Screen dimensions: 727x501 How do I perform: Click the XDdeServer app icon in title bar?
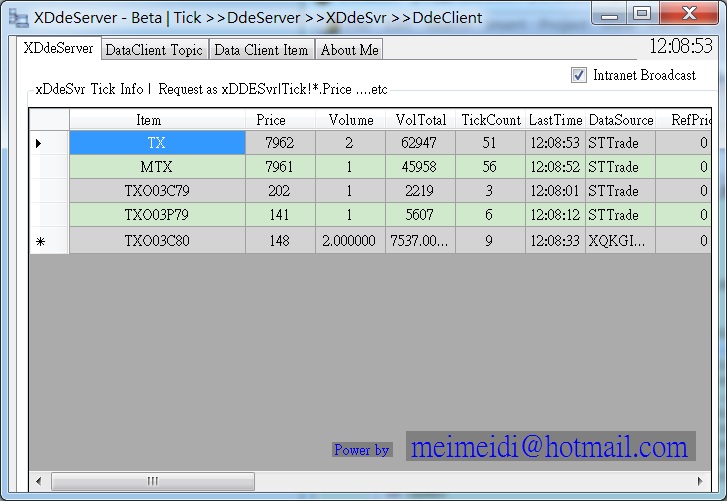[19, 18]
